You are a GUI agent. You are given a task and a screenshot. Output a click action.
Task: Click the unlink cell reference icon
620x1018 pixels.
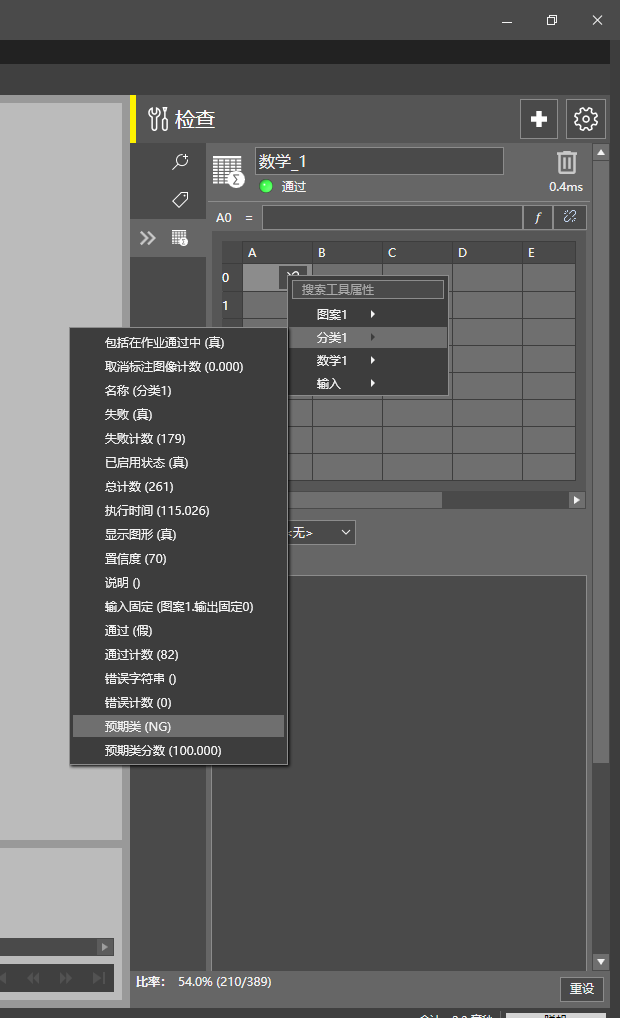click(x=569, y=217)
